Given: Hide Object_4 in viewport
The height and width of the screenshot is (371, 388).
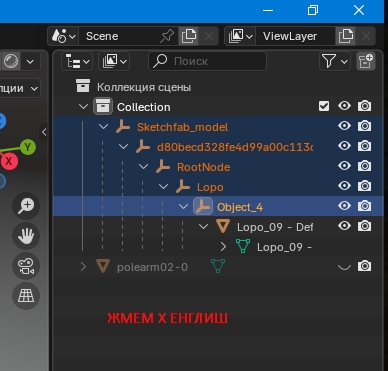Looking at the screenshot, I should point(344,206).
